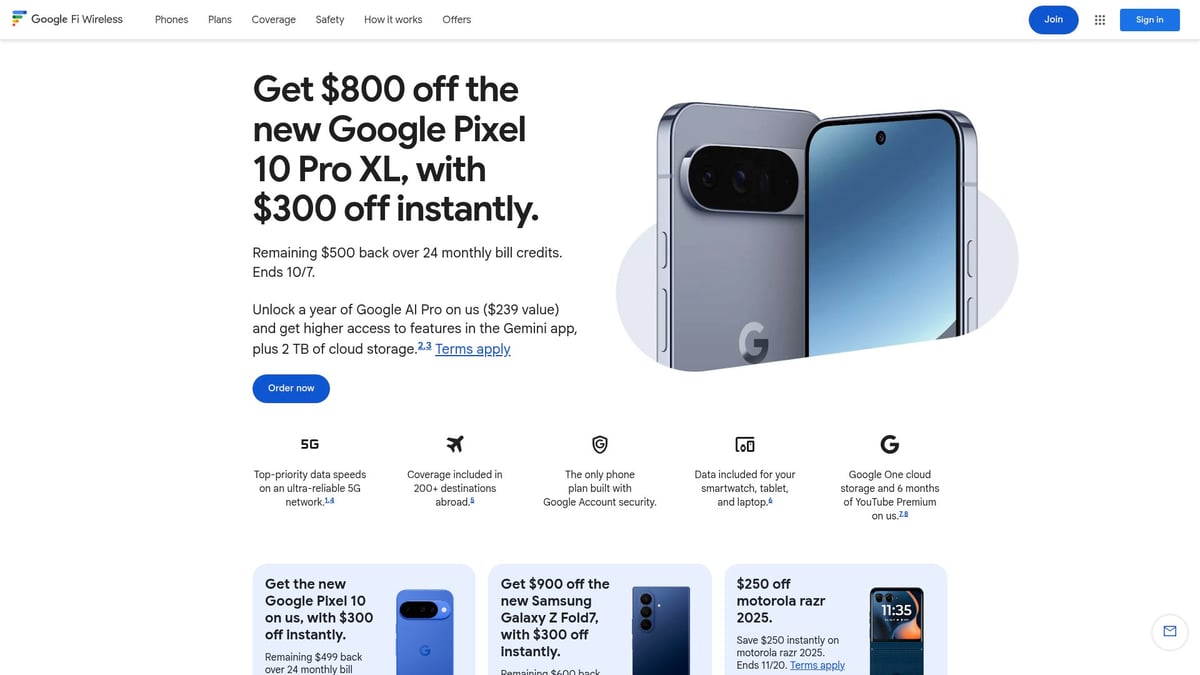Open the Terms apply link under Google AI Pro
The width and height of the screenshot is (1200, 675).
coord(473,349)
